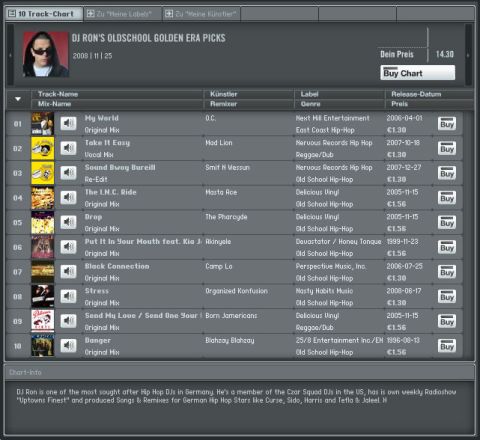This screenshot has height=440, width=480.
Task: Click label Nasty Habits Music
Action: coord(324,291)
